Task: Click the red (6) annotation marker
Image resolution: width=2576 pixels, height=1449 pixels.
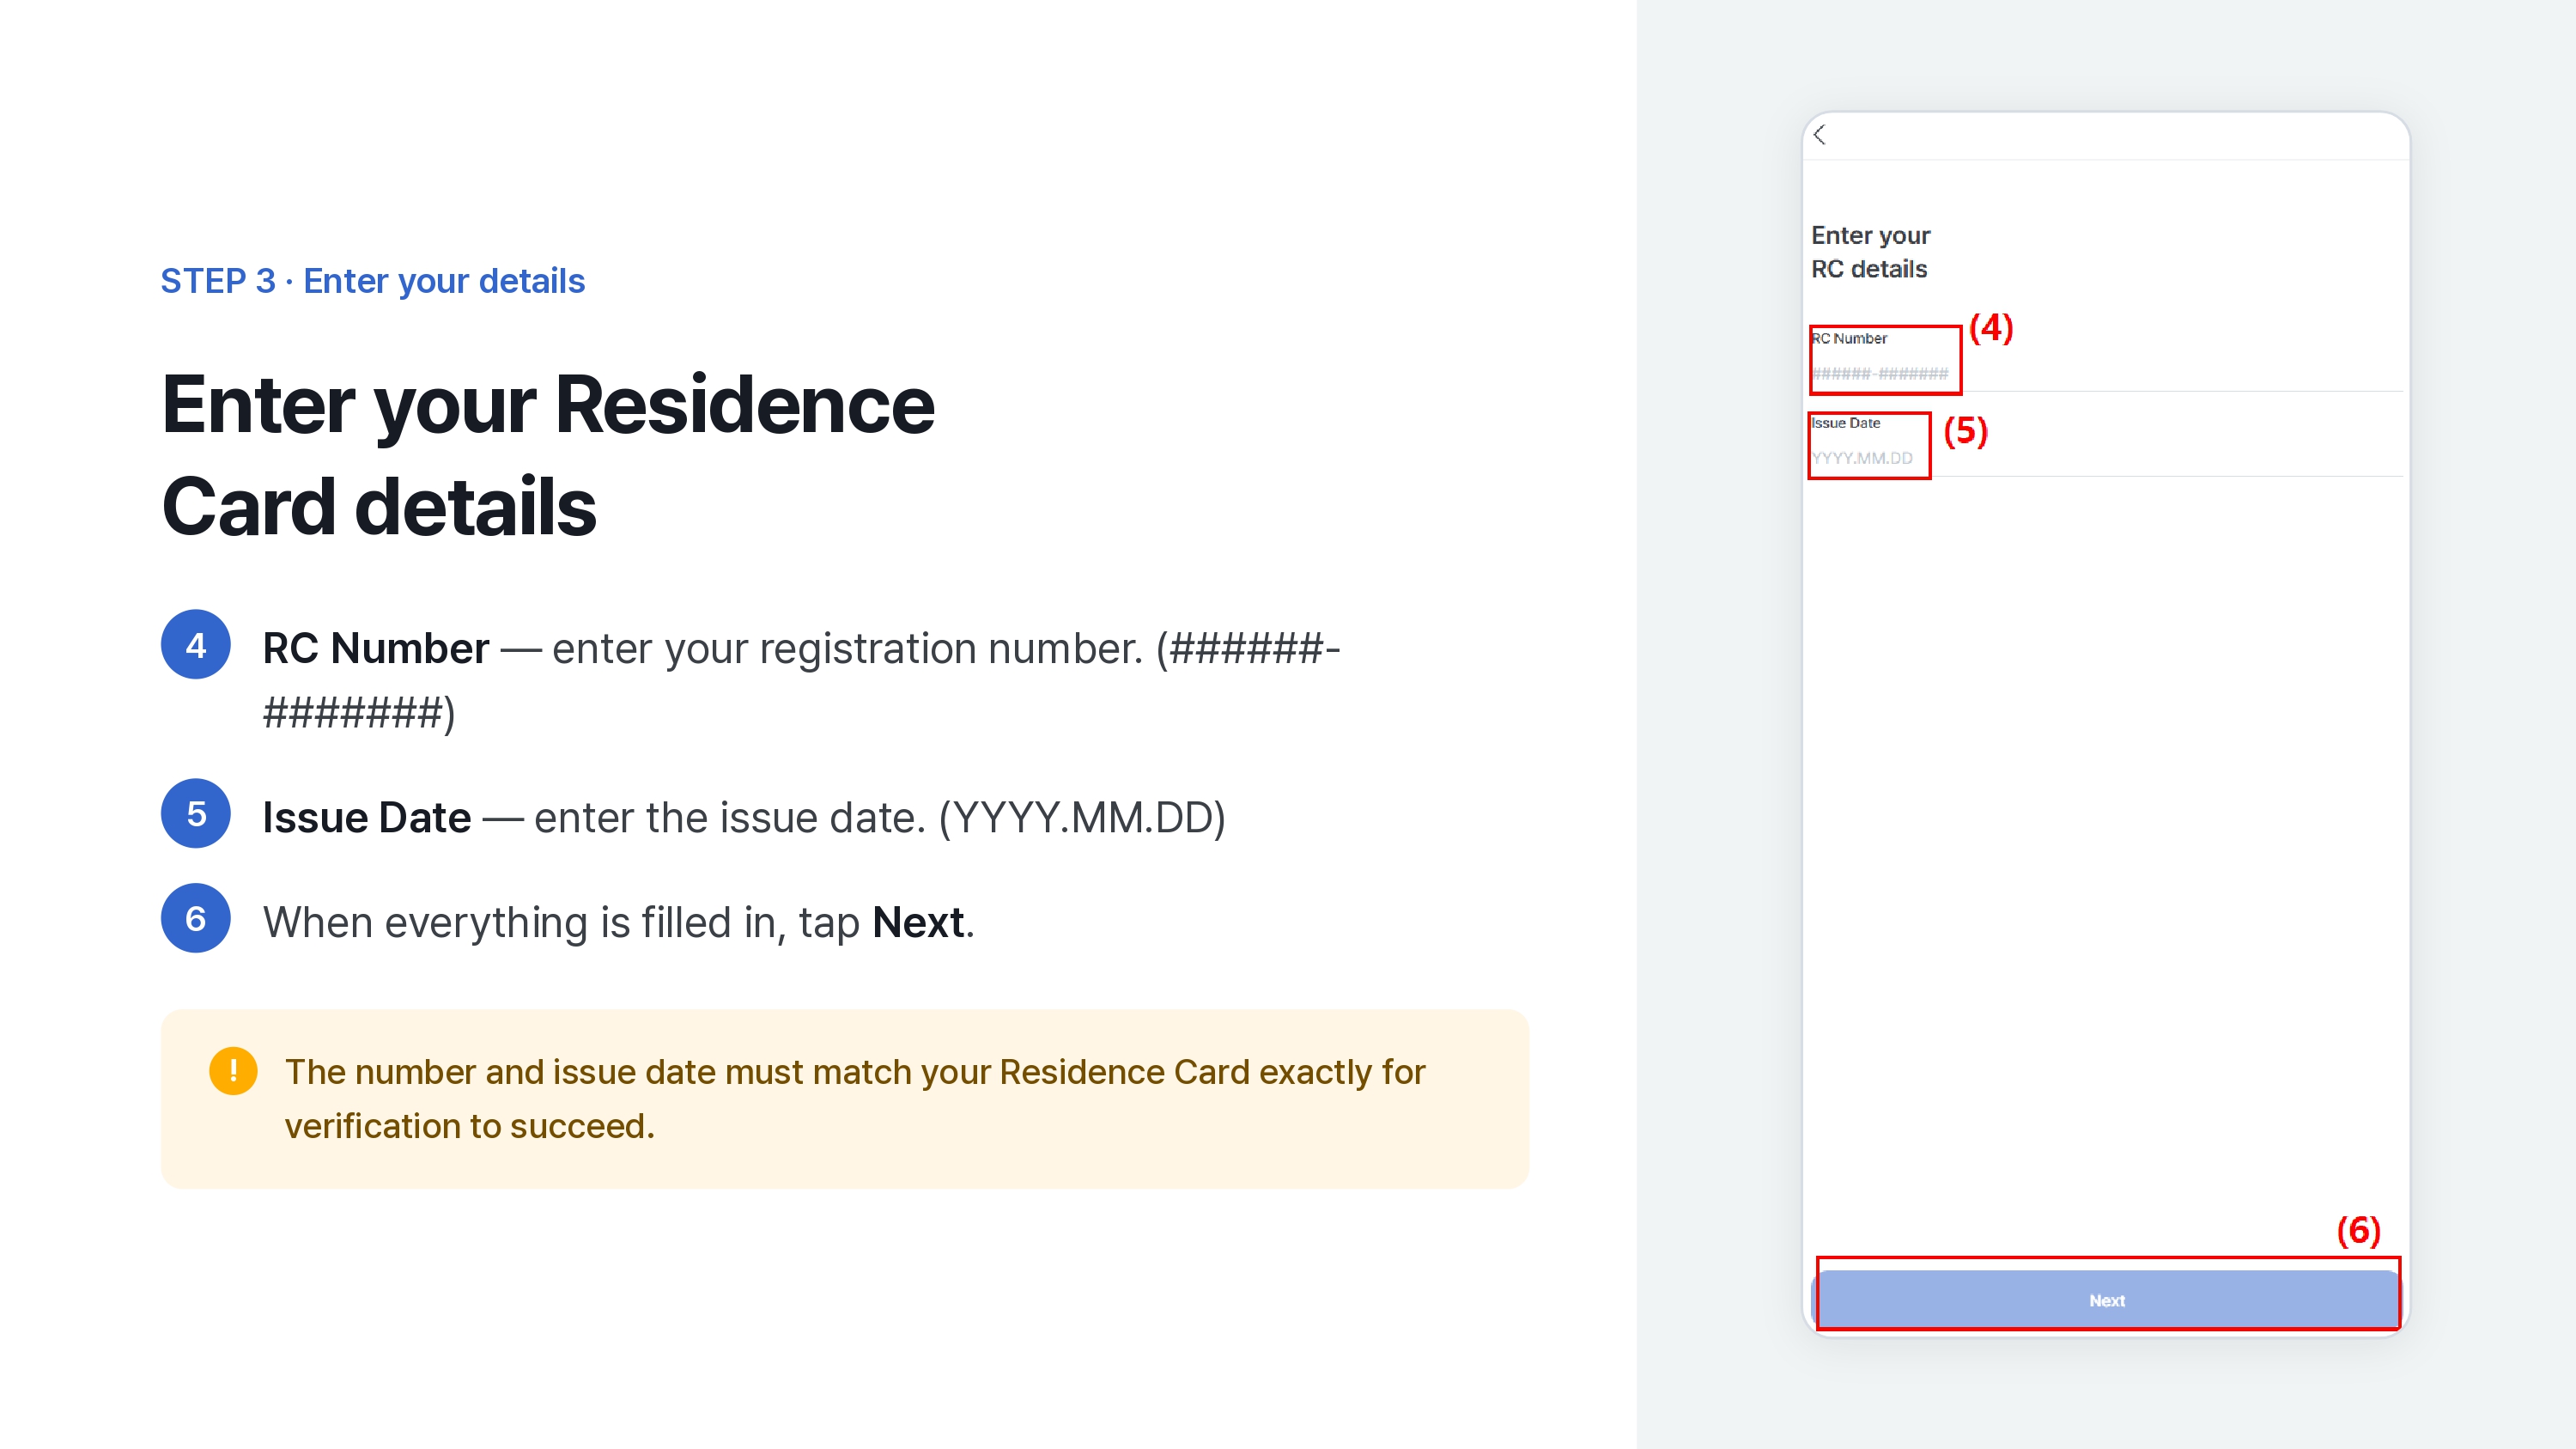Action: (2358, 1230)
